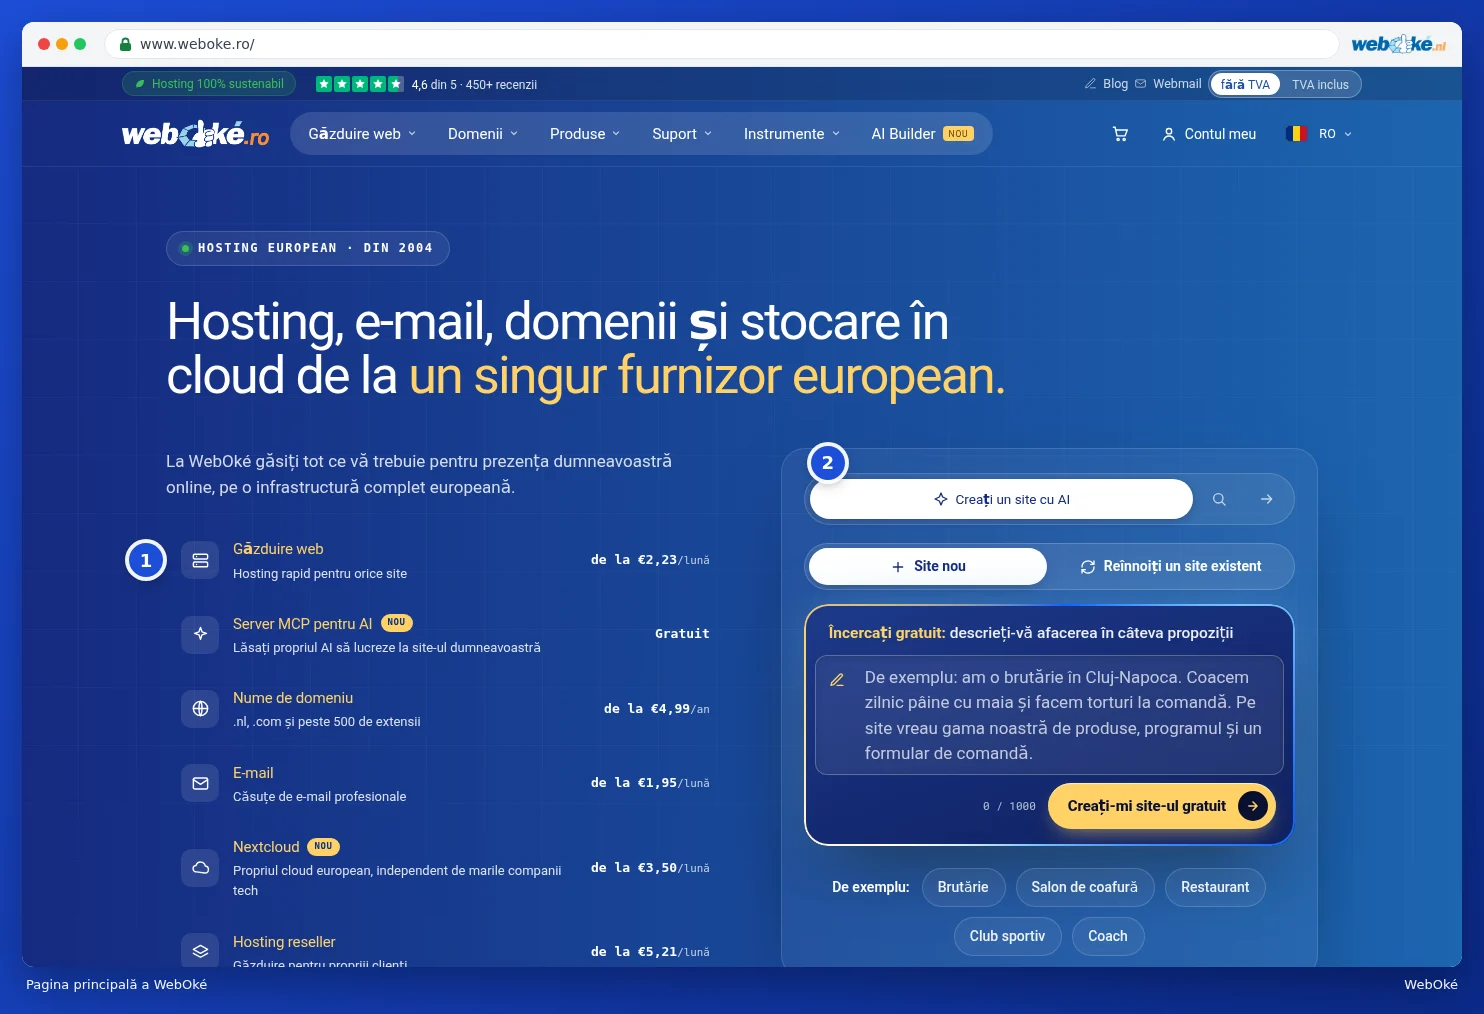Go to the Blog page

coord(1106,84)
